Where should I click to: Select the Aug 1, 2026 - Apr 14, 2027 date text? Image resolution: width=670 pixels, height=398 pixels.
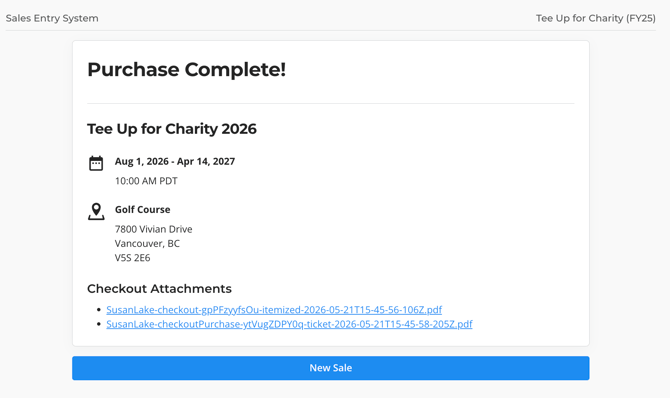coord(175,162)
